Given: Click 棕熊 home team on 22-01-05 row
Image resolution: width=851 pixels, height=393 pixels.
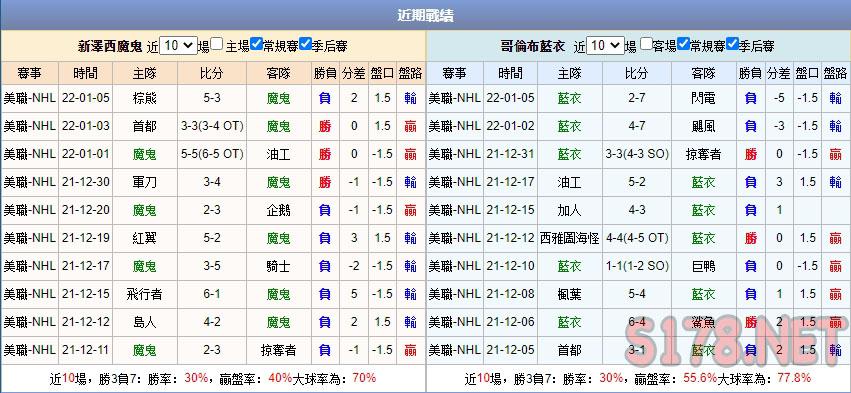Looking at the screenshot, I should pyautogui.click(x=145, y=98).
